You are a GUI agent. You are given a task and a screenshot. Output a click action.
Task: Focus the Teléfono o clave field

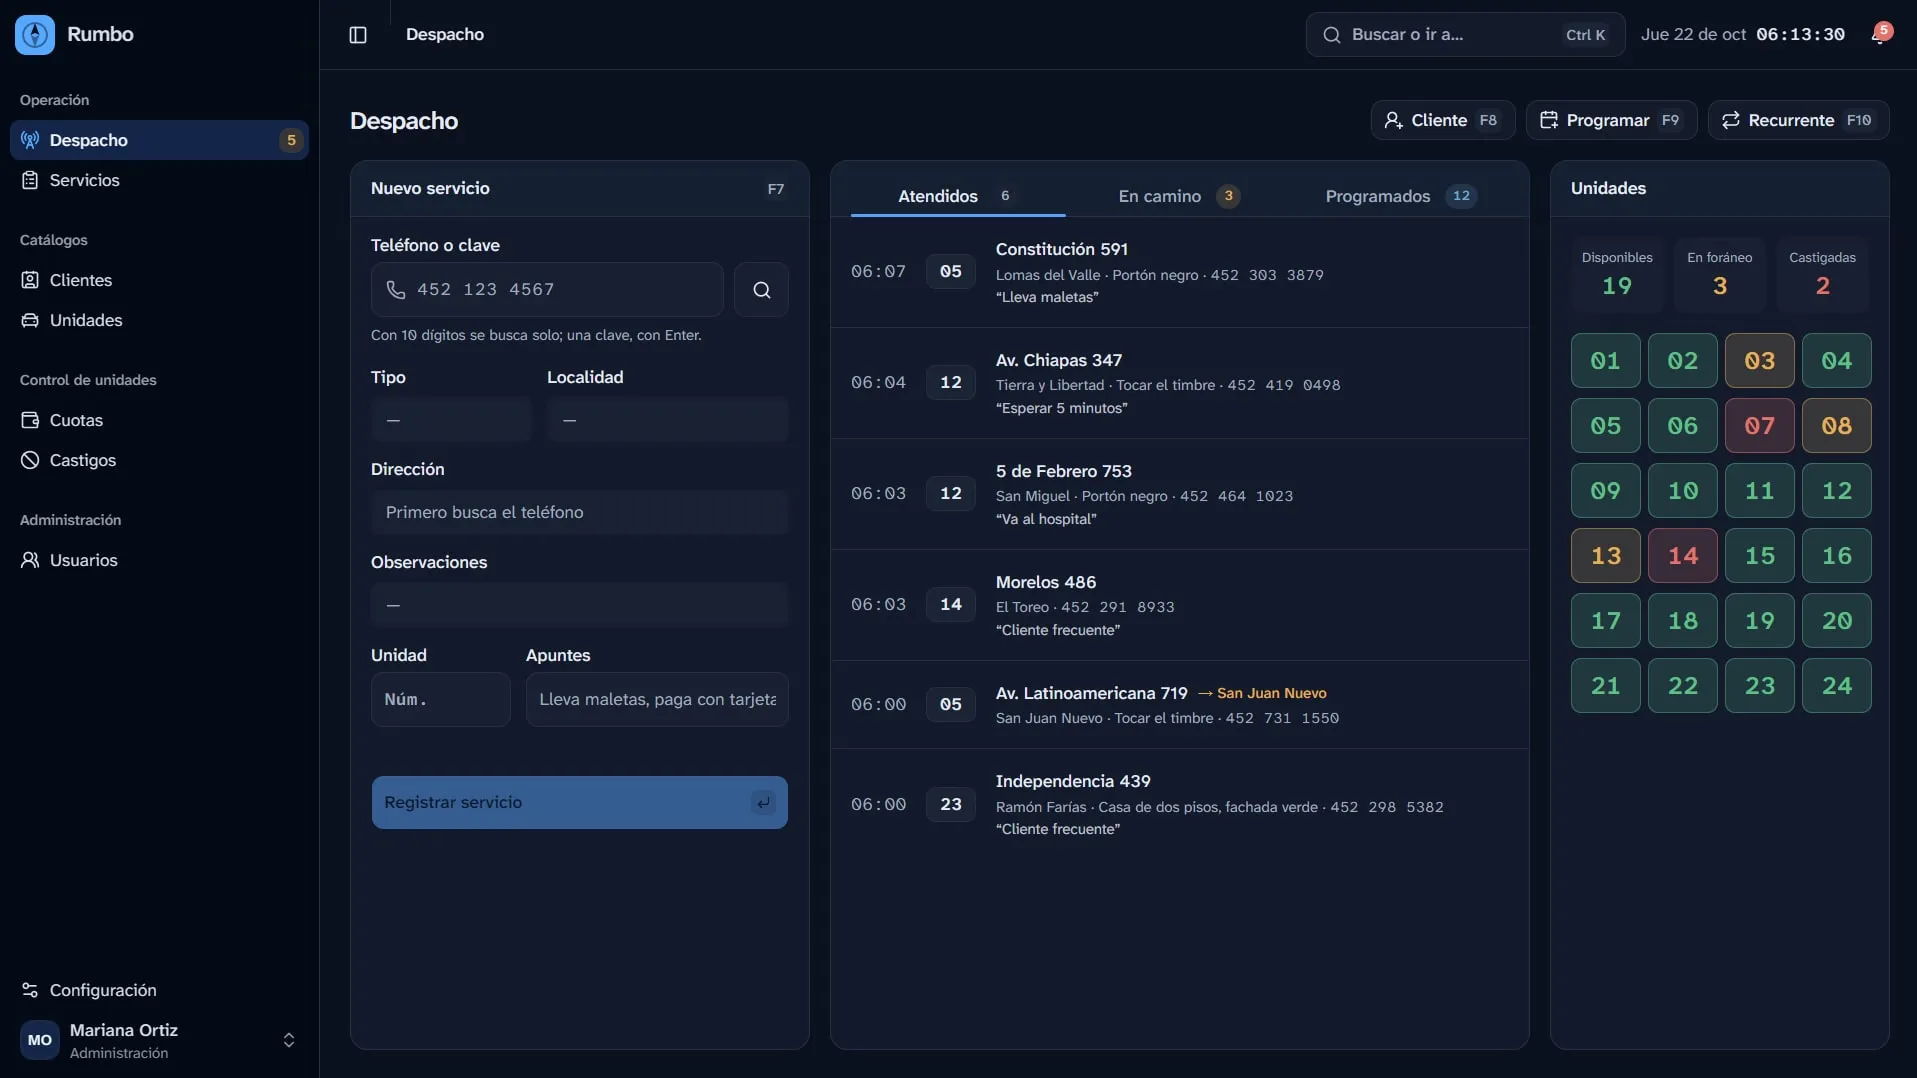[x=547, y=290]
